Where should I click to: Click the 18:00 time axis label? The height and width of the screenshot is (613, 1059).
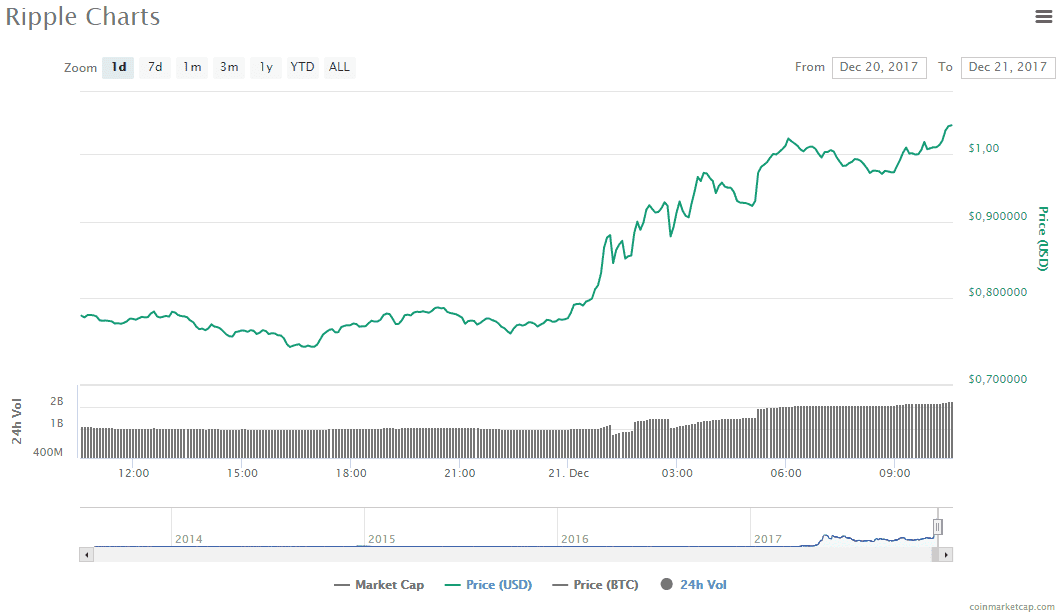click(x=351, y=473)
